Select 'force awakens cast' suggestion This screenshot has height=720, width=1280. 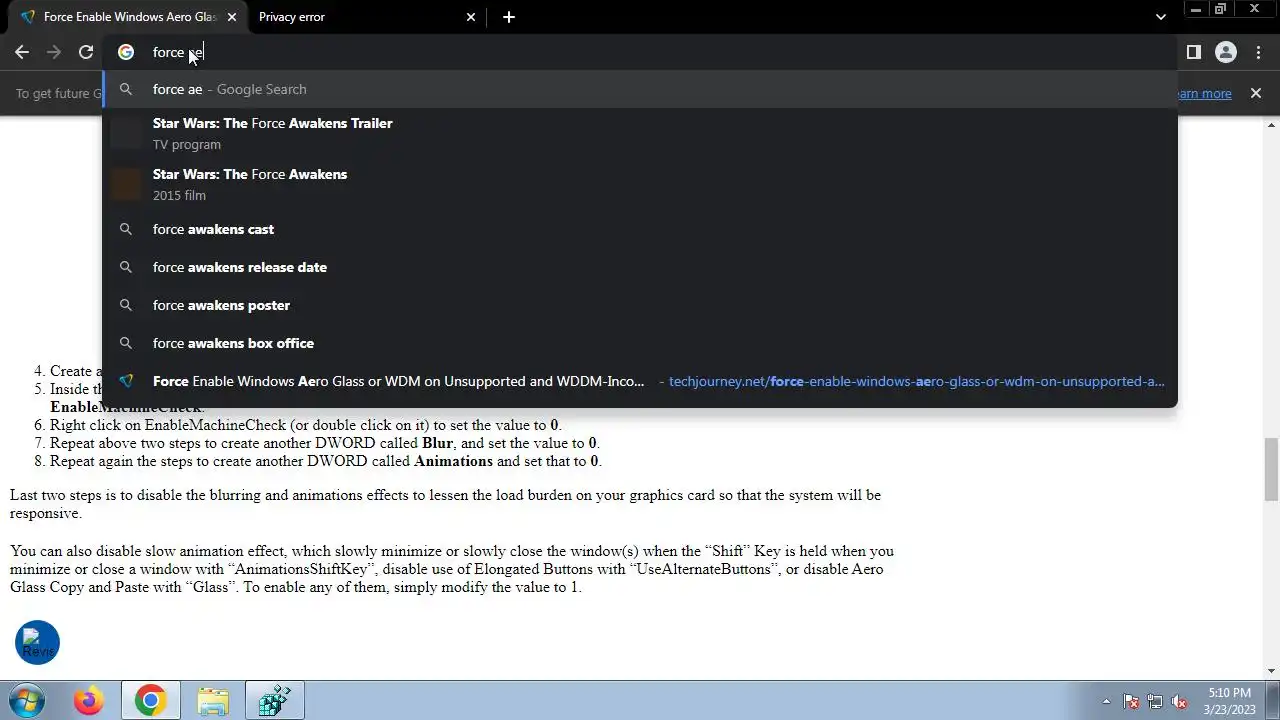[640, 229]
